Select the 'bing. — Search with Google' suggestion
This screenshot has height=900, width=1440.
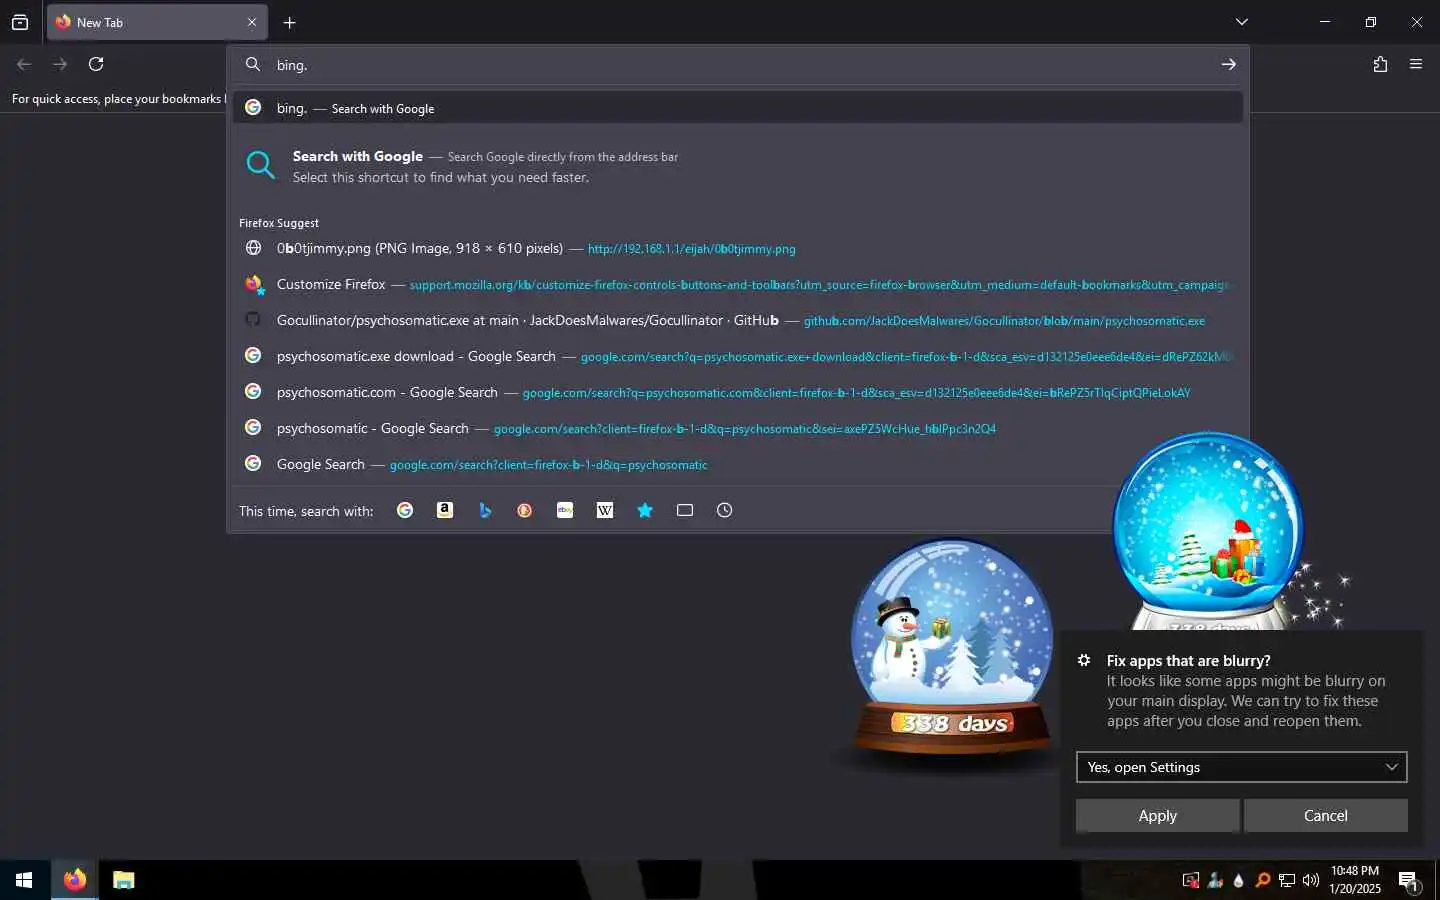pyautogui.click(x=738, y=108)
